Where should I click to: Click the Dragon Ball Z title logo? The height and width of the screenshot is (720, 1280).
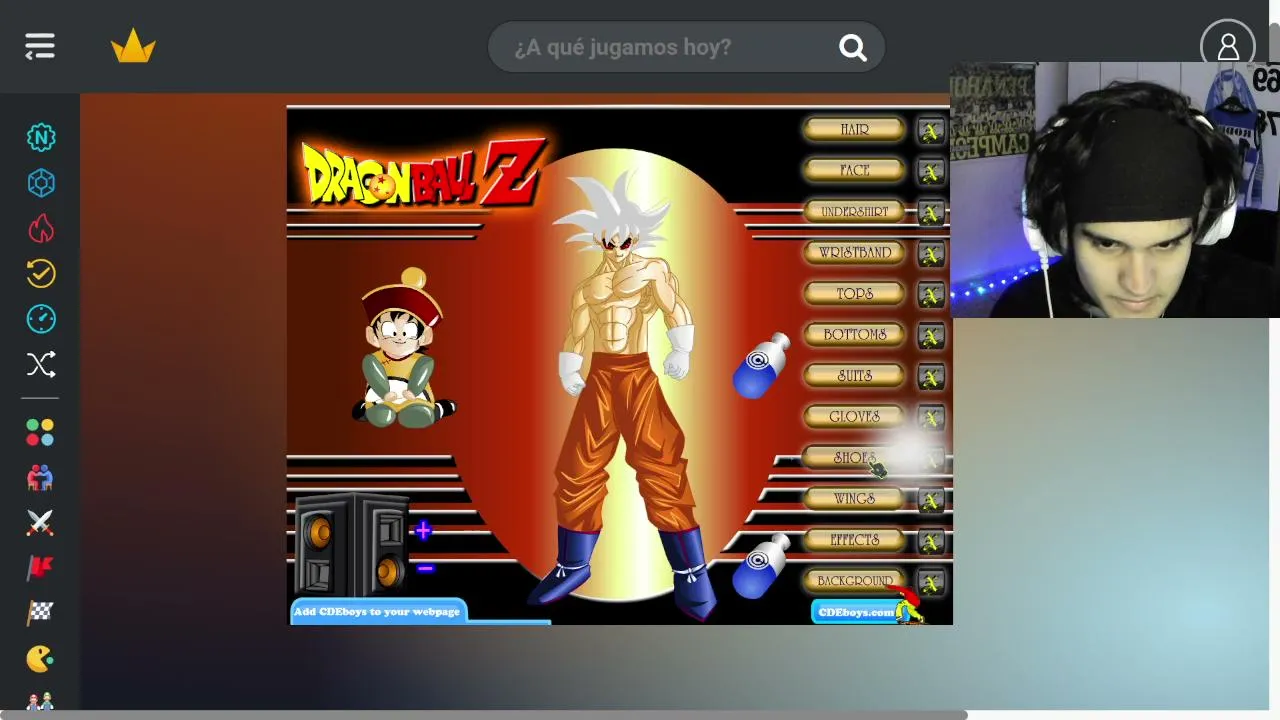point(423,172)
